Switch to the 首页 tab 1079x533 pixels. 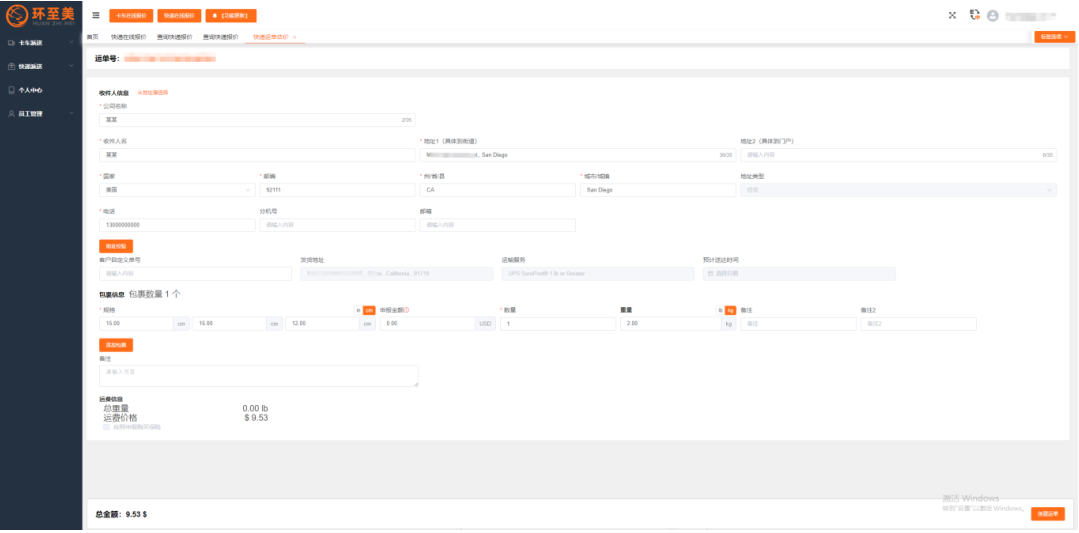pos(93,37)
